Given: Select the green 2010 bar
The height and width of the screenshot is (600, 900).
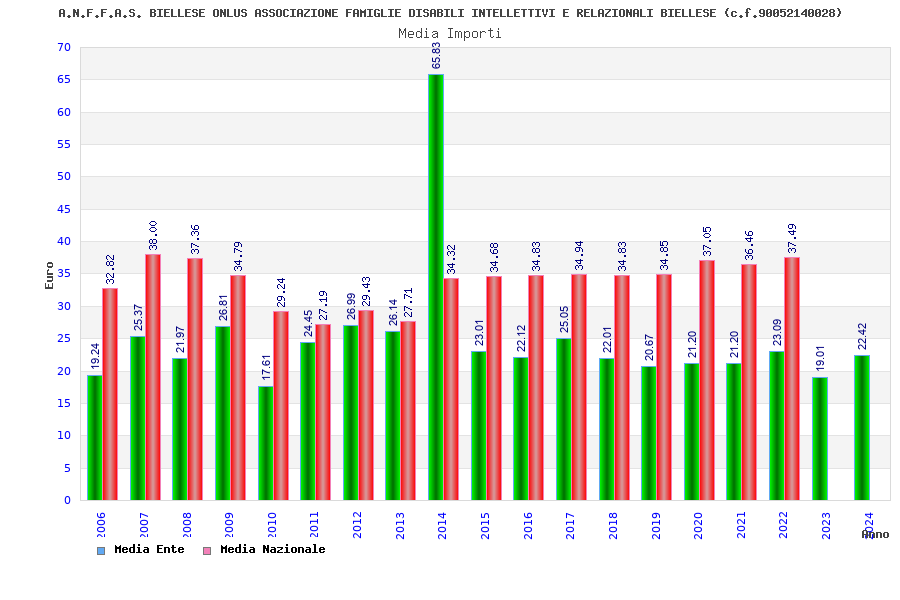Looking at the screenshot, I should point(266,443).
